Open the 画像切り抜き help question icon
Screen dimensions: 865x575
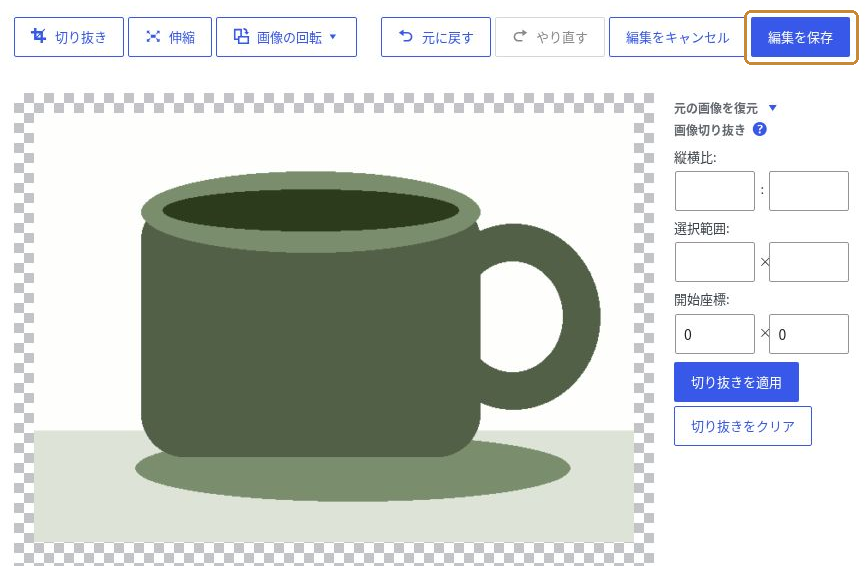tap(760, 130)
